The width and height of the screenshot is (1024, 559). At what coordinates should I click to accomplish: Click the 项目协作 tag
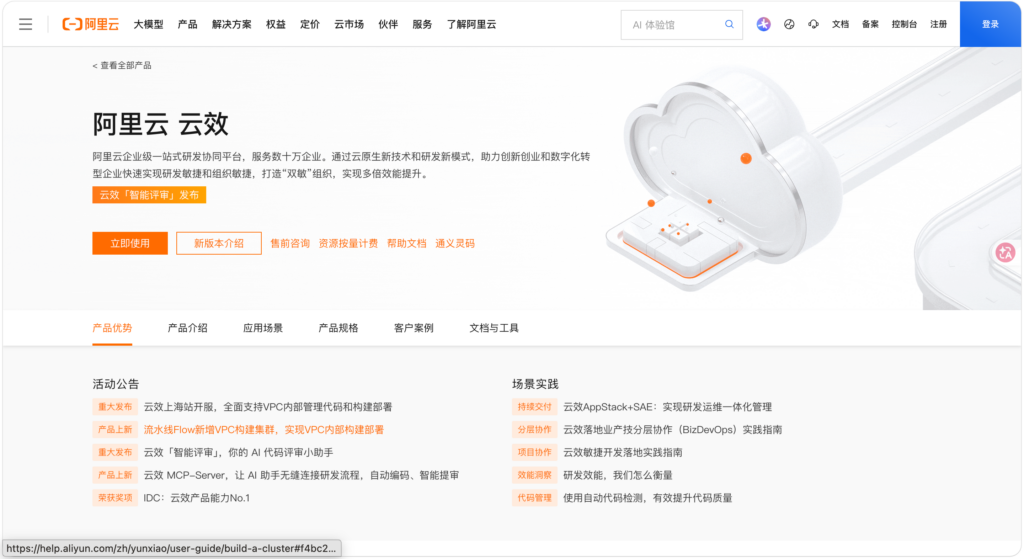(x=534, y=452)
